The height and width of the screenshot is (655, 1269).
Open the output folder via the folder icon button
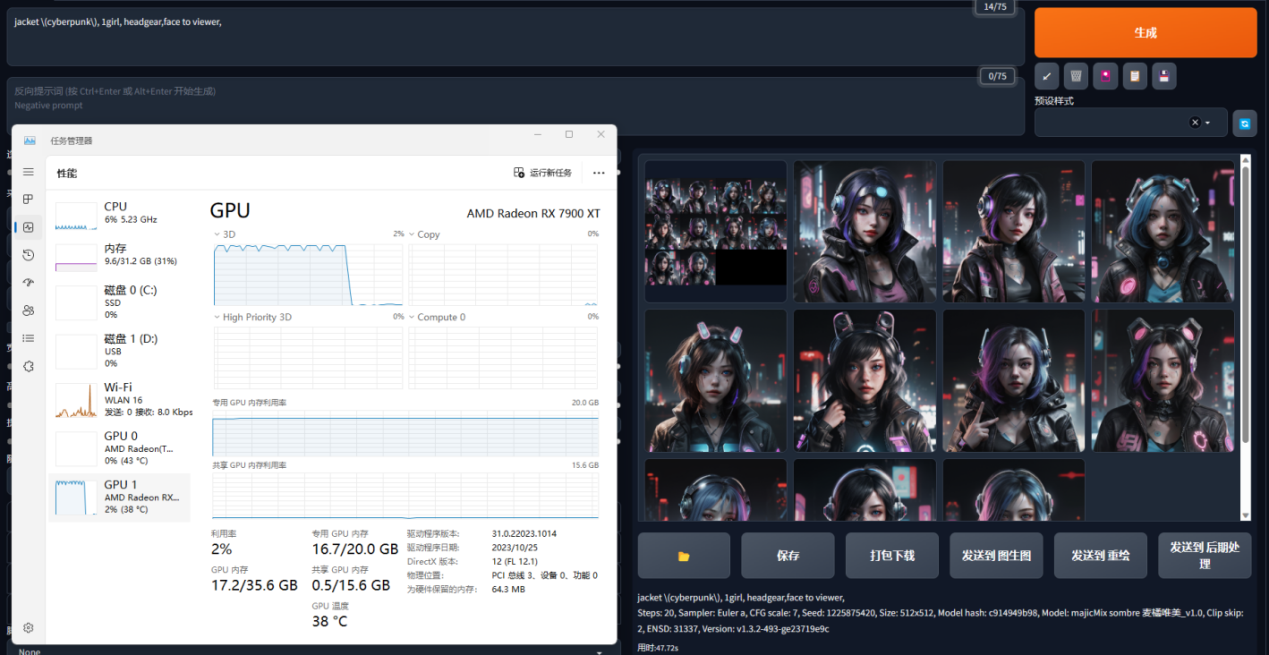(x=684, y=555)
